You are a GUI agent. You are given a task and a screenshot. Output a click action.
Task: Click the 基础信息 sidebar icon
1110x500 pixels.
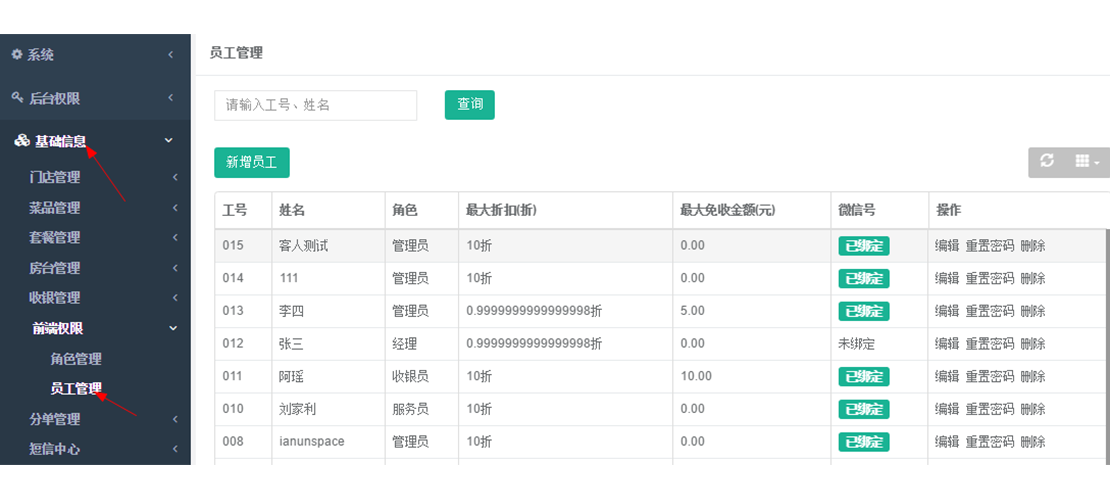(22, 141)
